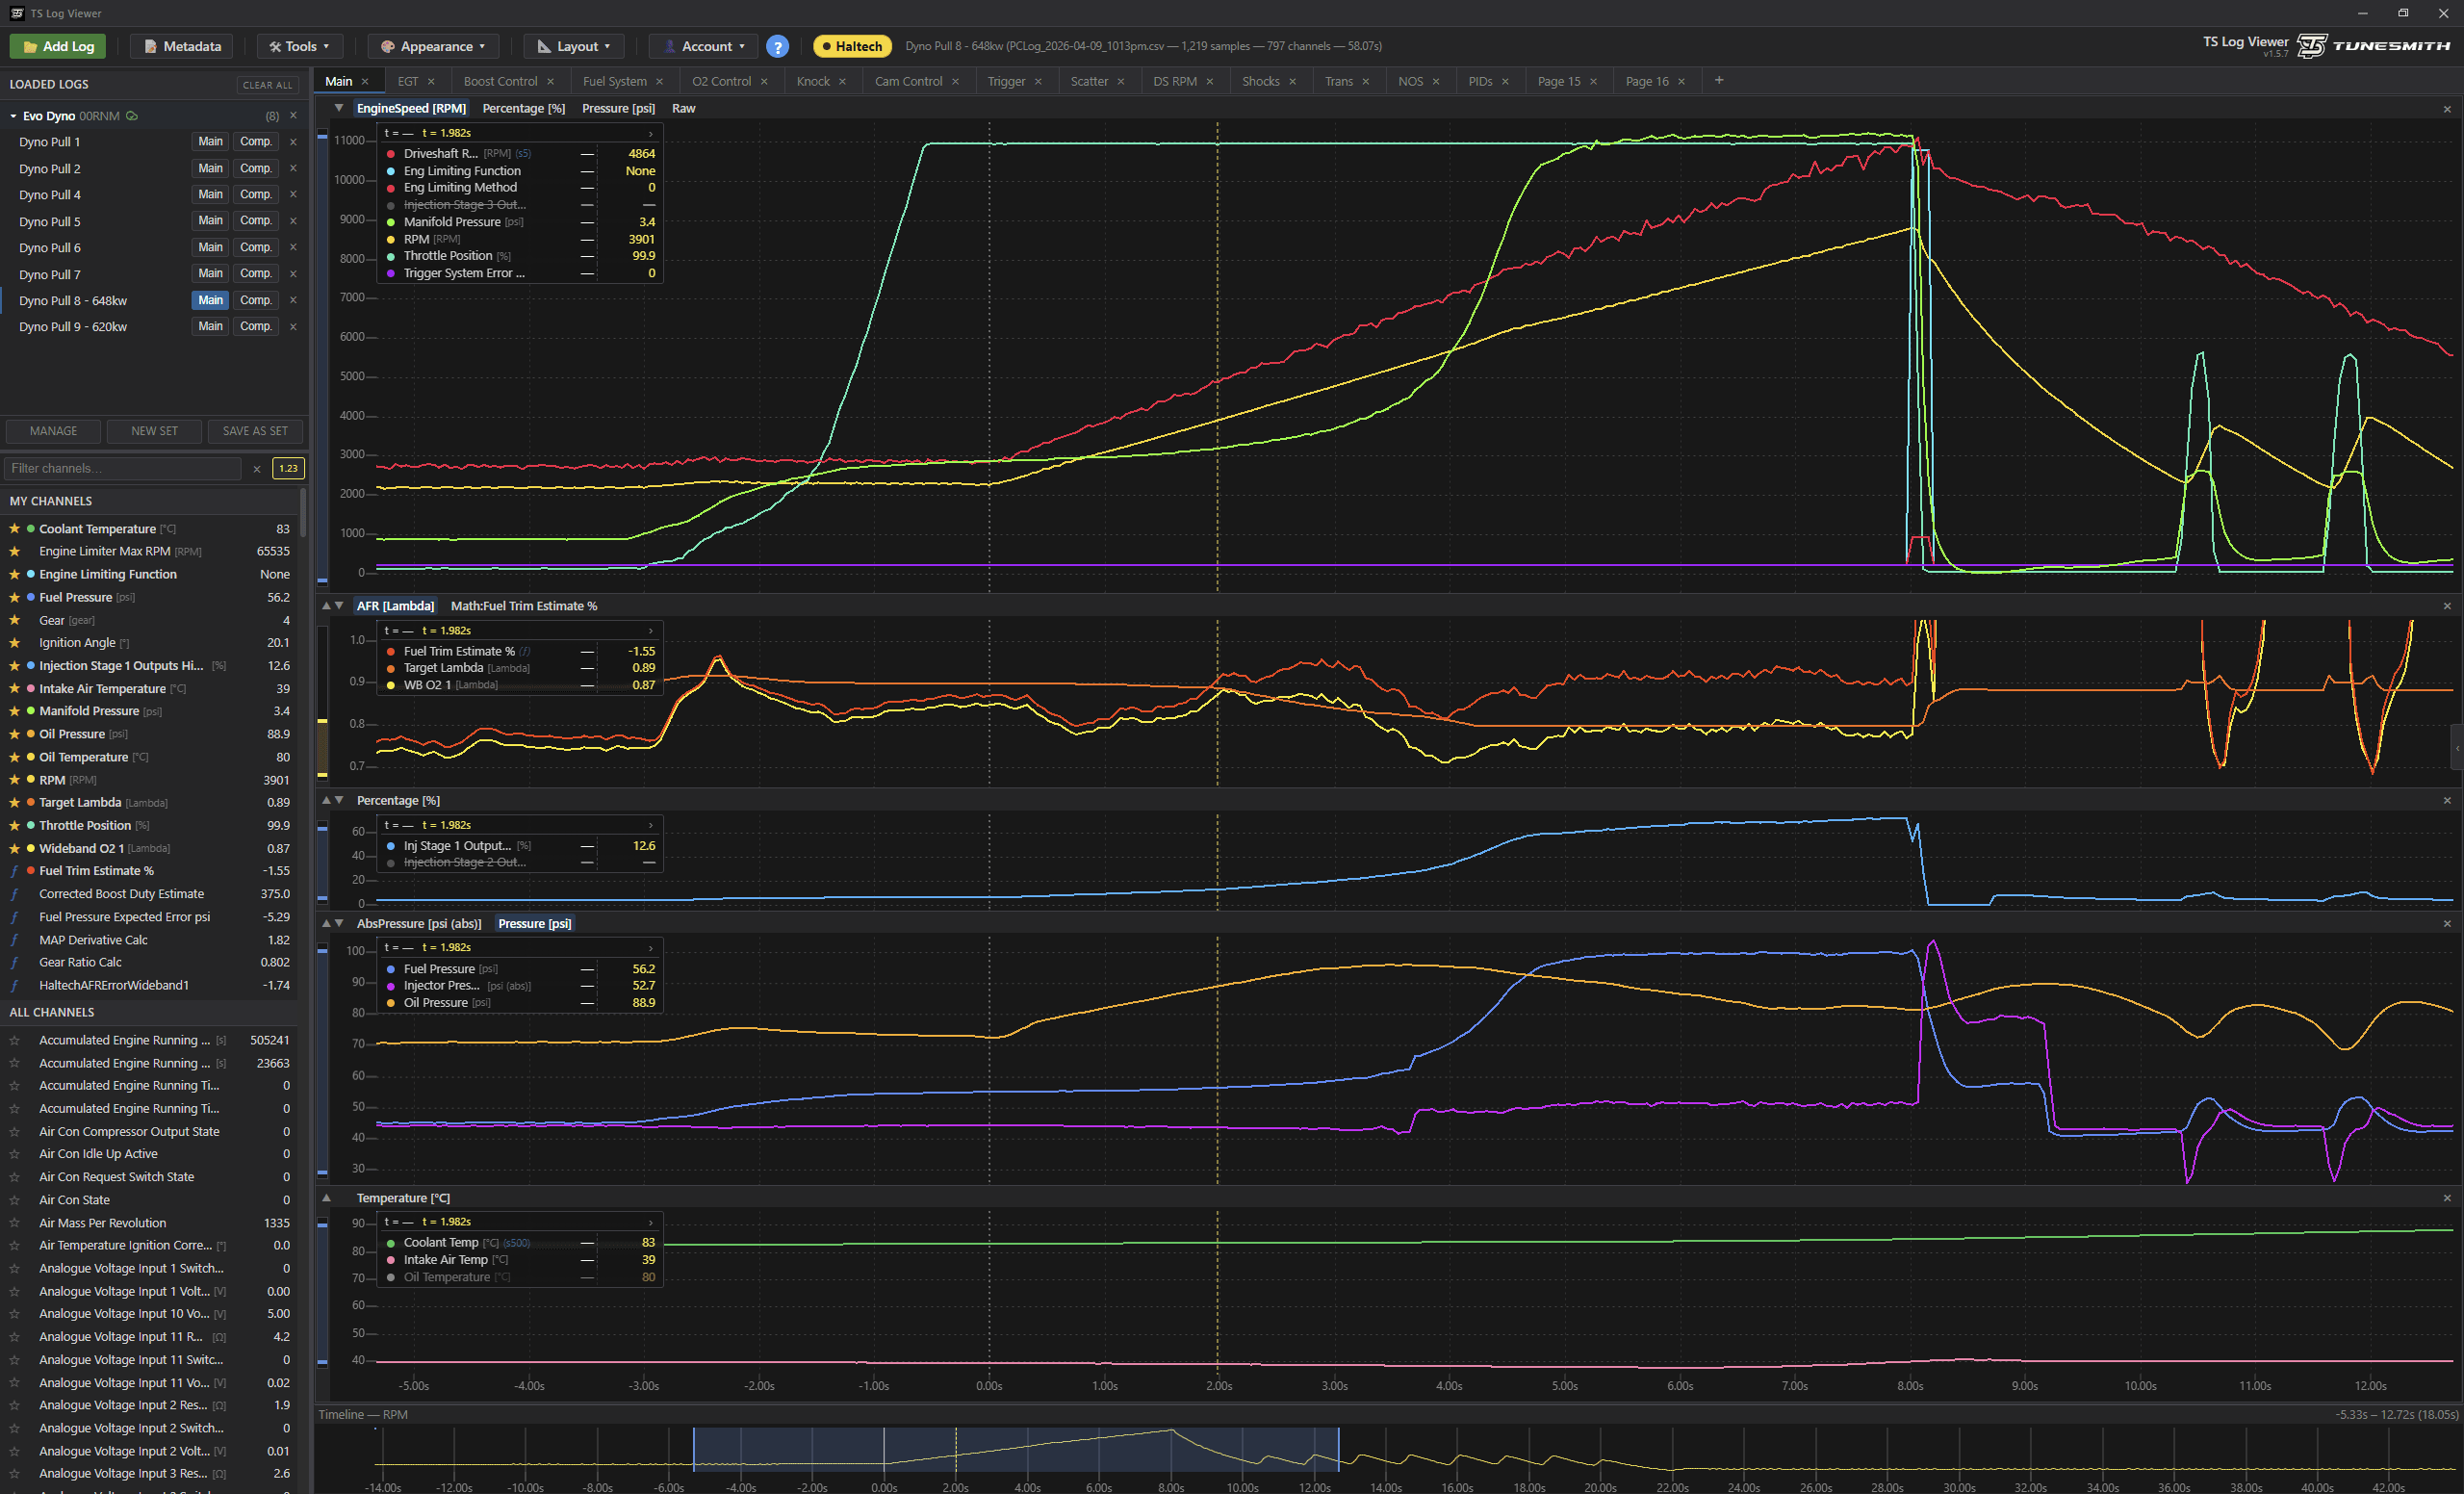
Task: Open the Layout dropdown menu
Action: point(574,46)
